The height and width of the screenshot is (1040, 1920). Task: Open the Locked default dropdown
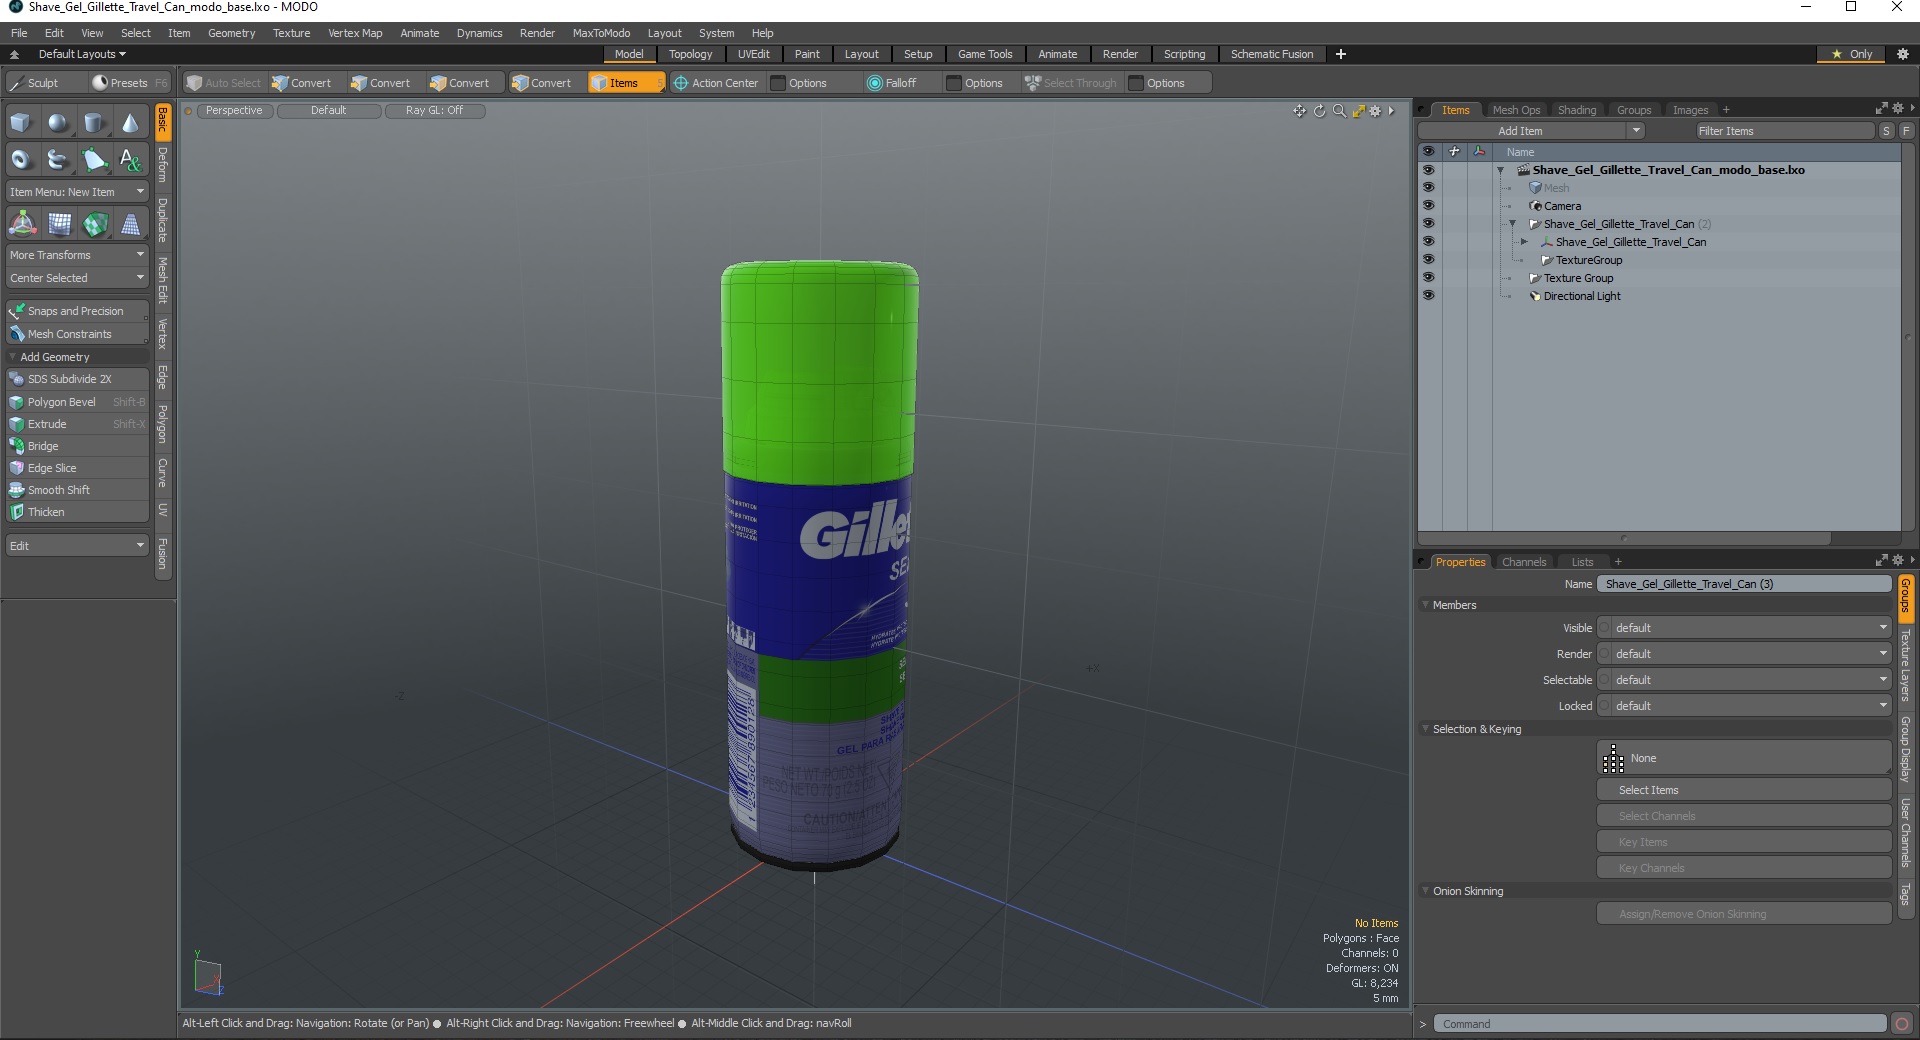point(1744,706)
